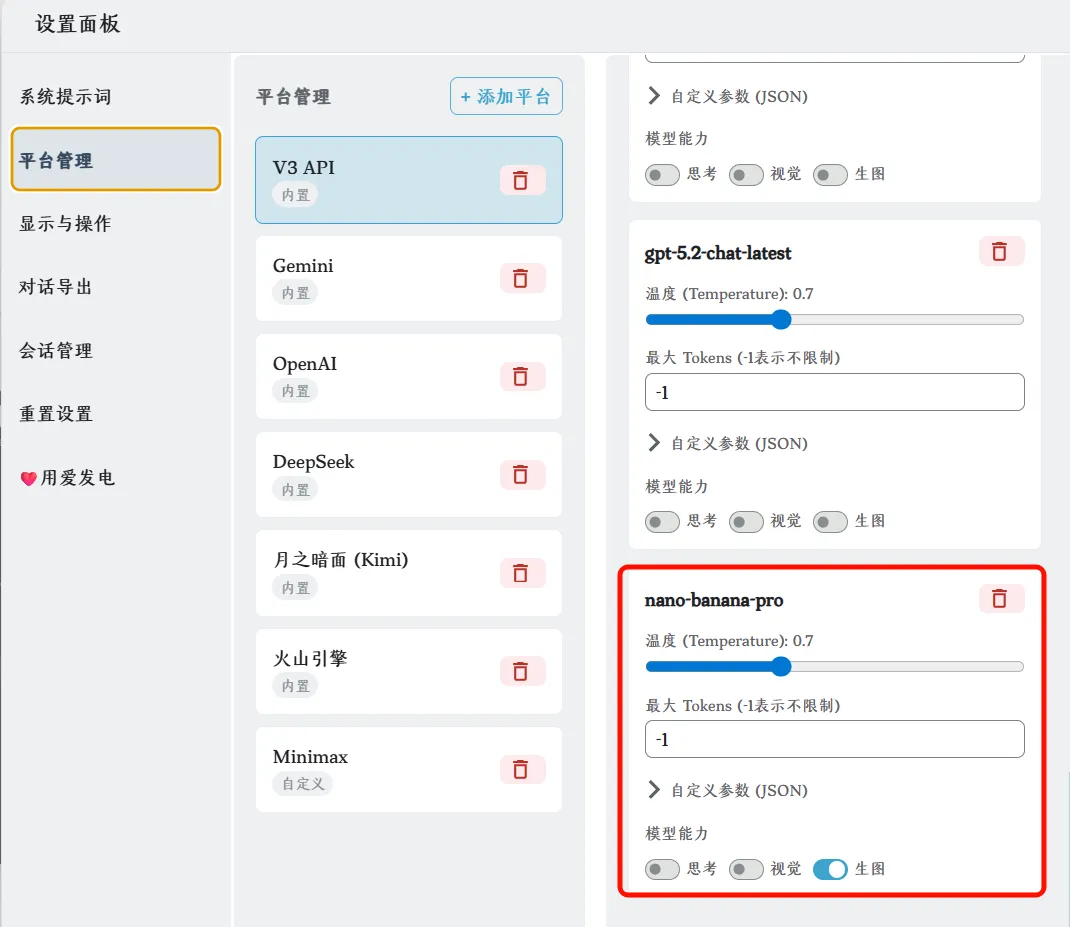The height and width of the screenshot is (927, 1070).
Task: Toggle 生图 in the topmost model card
Action: tap(830, 175)
